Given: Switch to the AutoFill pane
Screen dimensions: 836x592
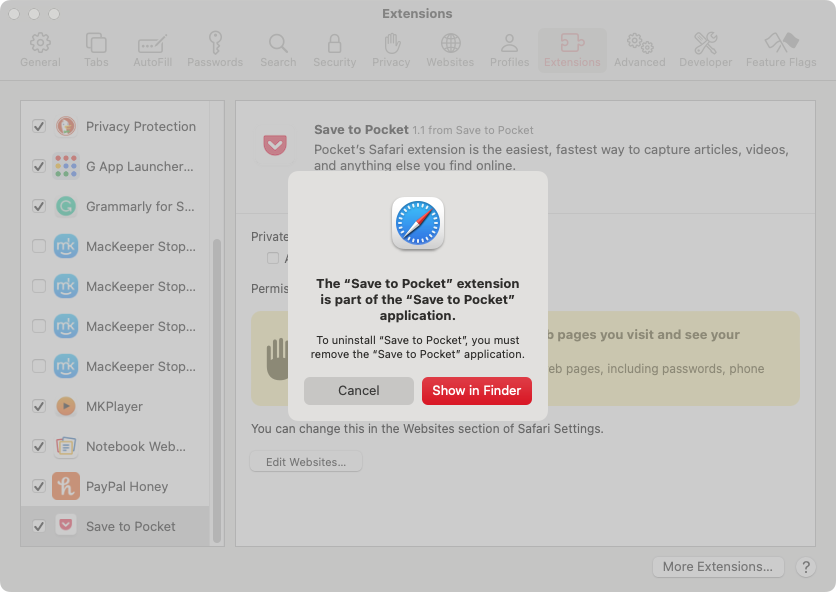Looking at the screenshot, I should pos(152,50).
